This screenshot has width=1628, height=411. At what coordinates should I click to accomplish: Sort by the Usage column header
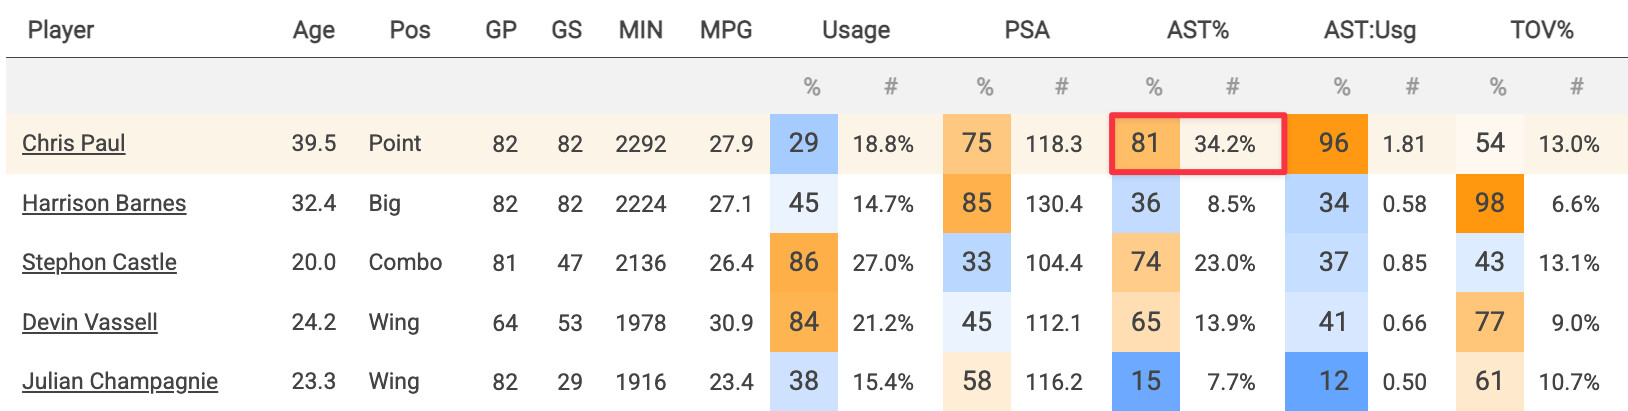[856, 30]
